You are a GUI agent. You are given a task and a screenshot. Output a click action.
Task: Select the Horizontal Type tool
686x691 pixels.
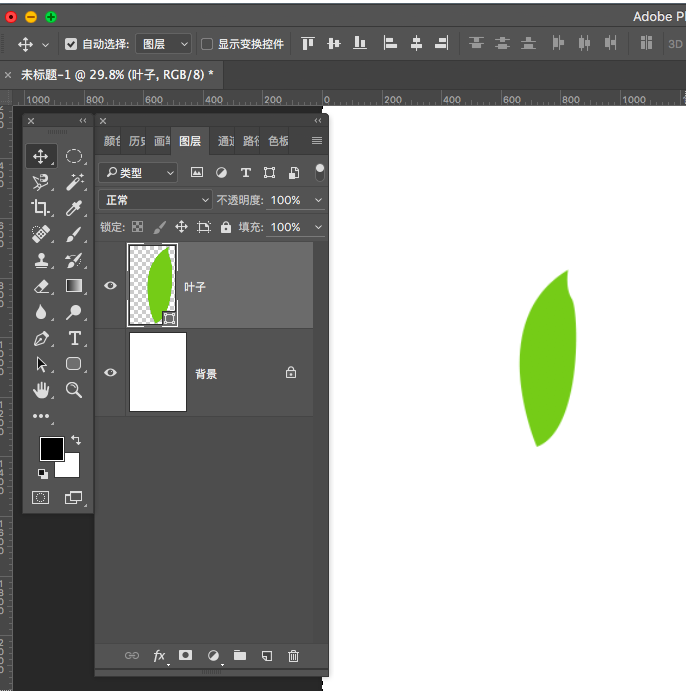click(74, 338)
